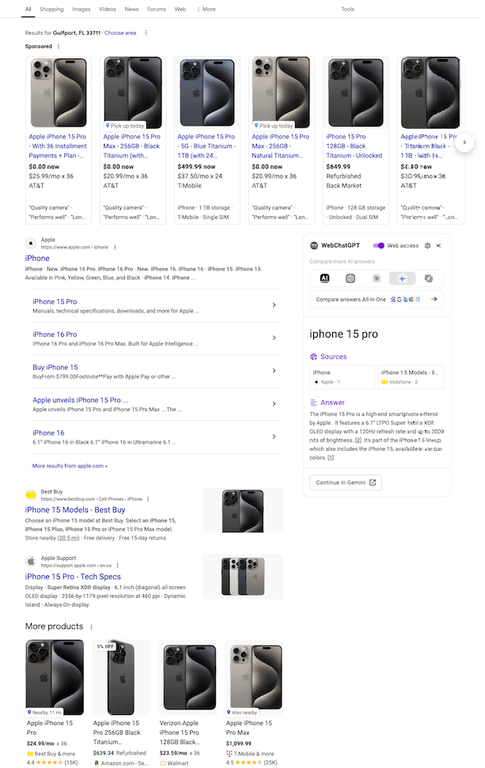Click the Buy iPhone 15 sitelink title

55,367
